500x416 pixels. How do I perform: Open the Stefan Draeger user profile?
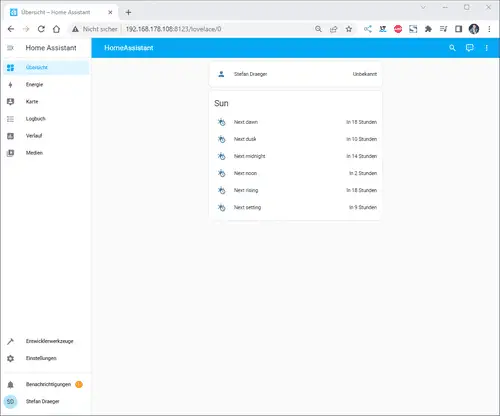tap(46, 402)
